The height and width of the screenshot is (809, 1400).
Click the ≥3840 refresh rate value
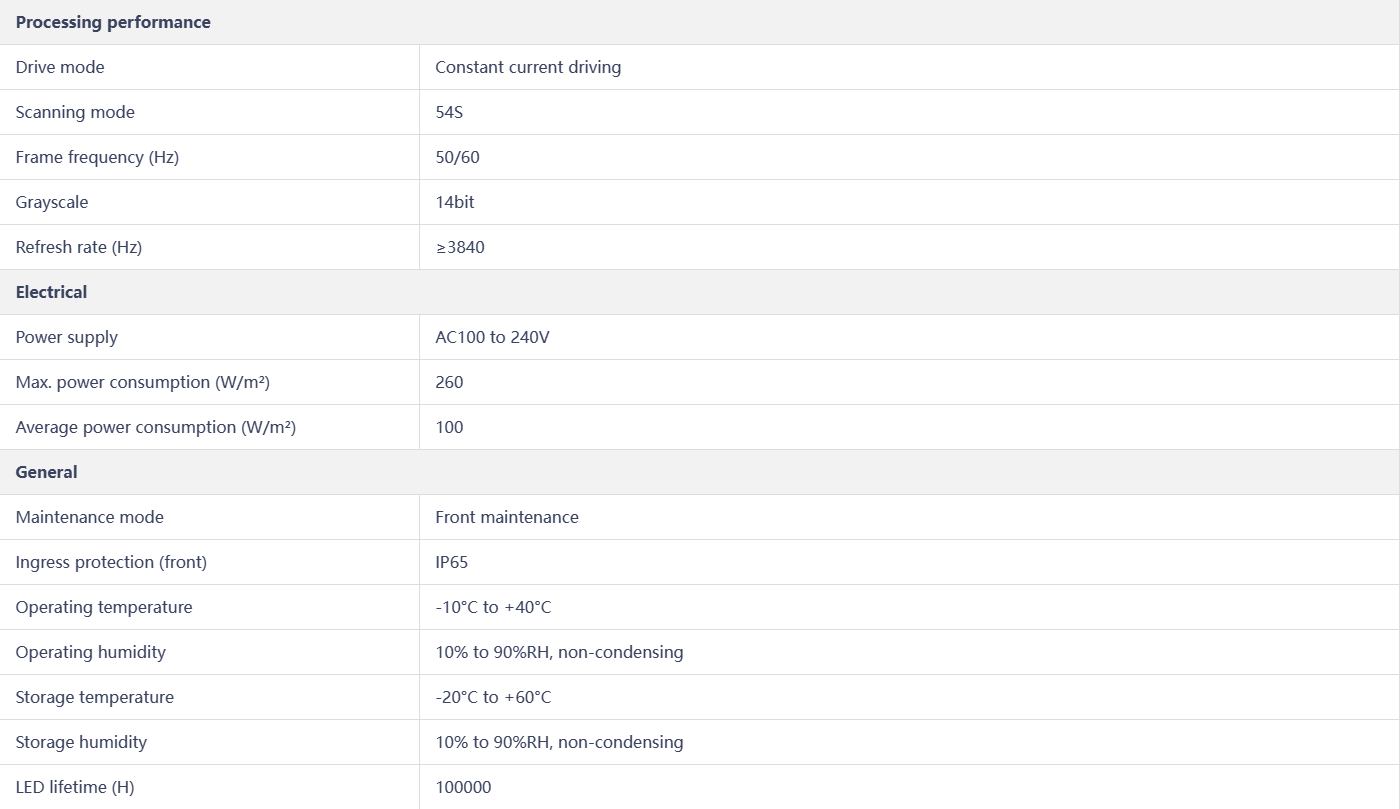460,247
